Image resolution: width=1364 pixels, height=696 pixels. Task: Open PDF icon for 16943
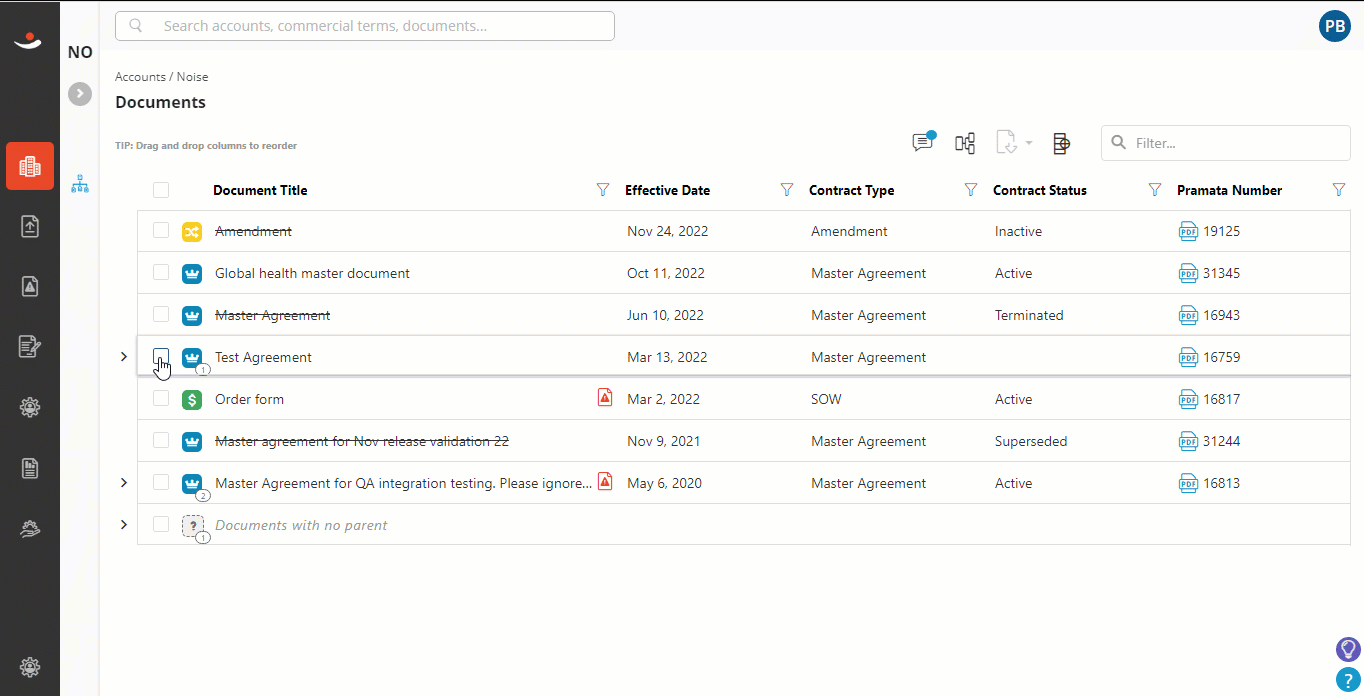click(1188, 315)
